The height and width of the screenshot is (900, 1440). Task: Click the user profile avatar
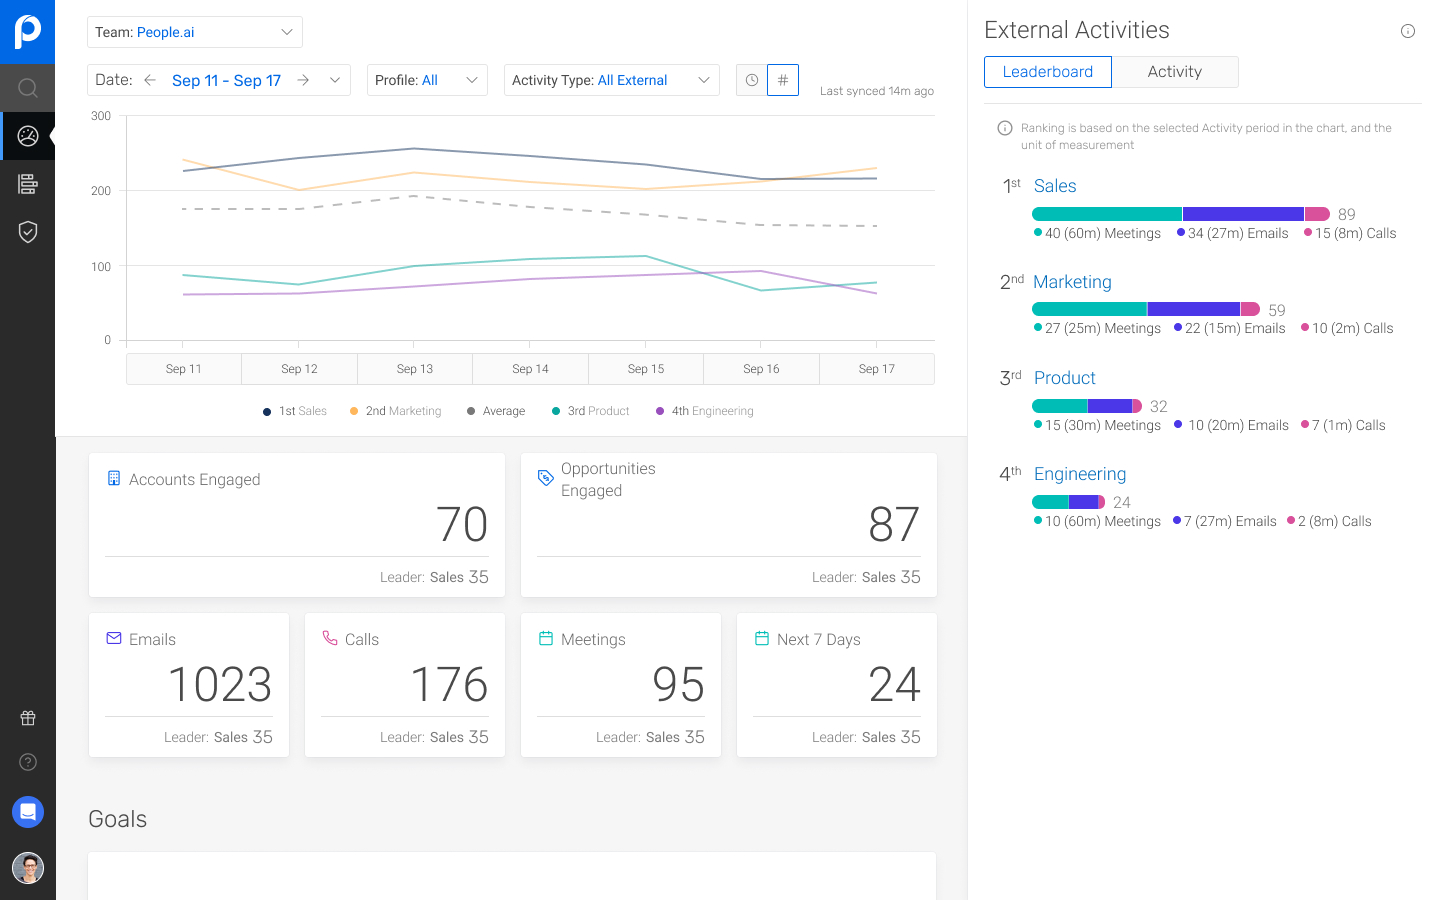(28, 868)
